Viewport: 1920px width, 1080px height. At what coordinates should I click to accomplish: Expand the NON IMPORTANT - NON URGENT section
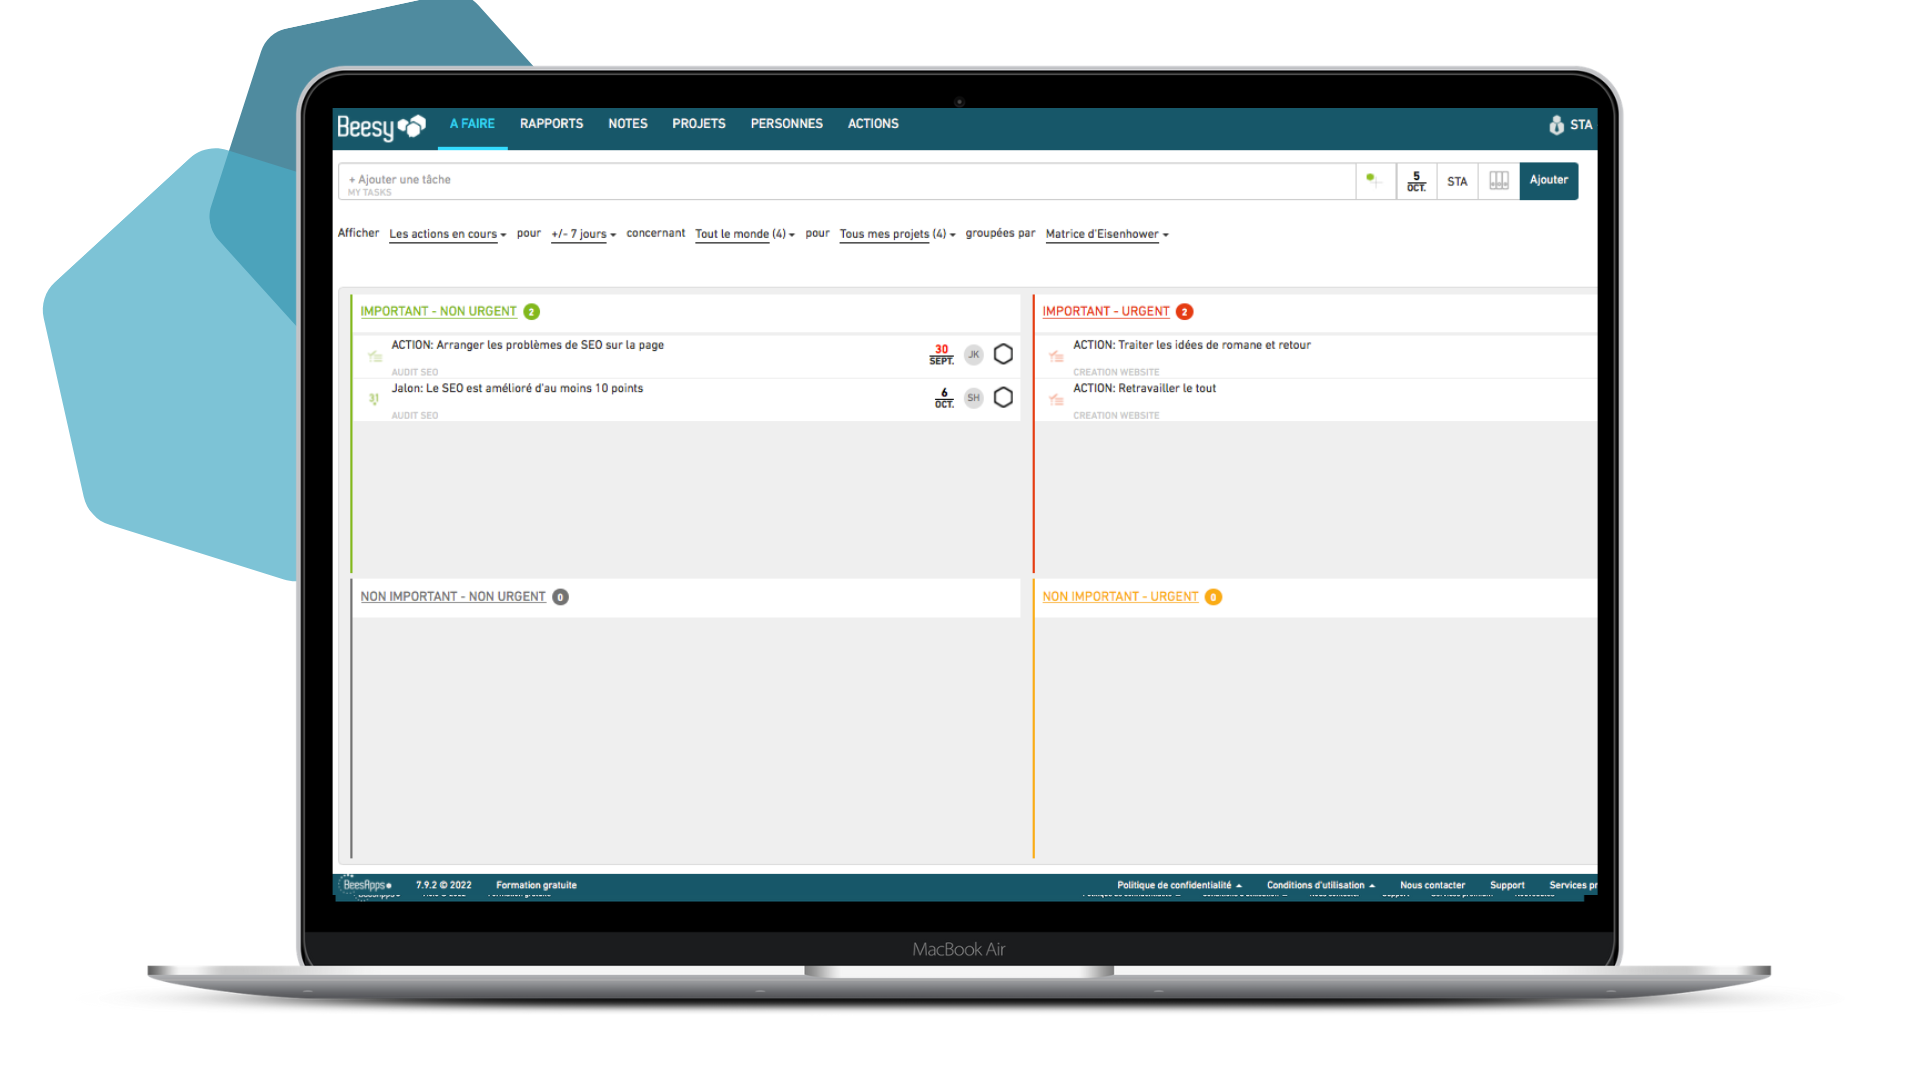(x=454, y=596)
